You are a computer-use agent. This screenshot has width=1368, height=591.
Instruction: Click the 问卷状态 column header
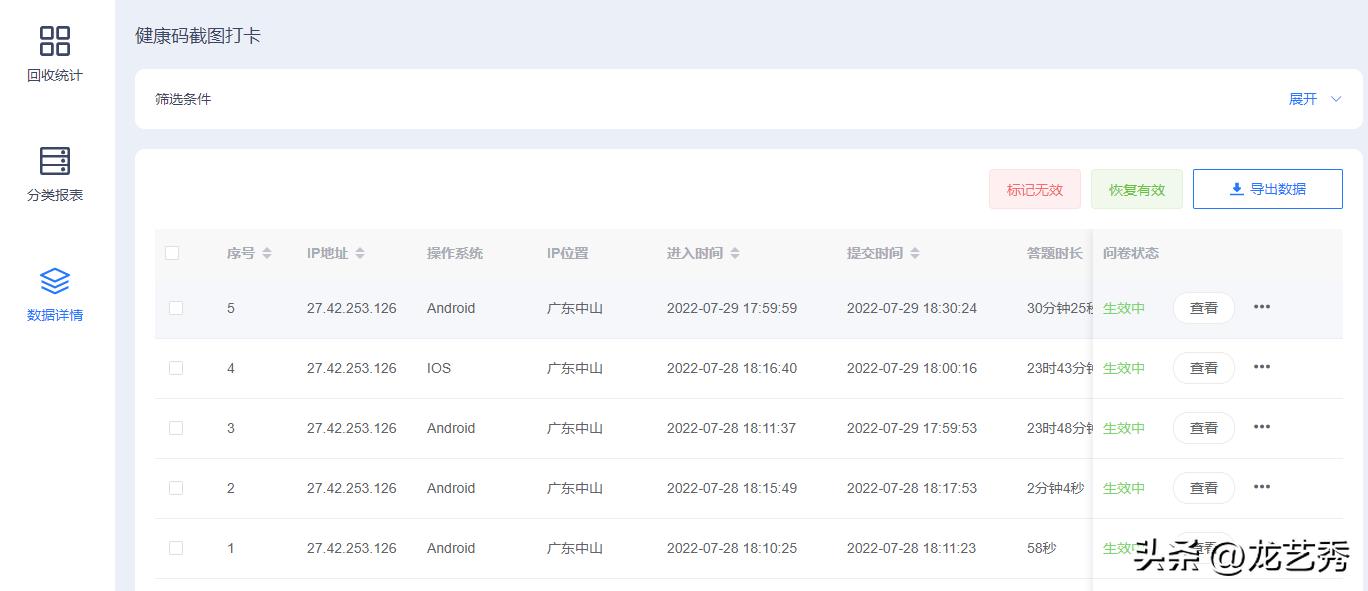pyautogui.click(x=1131, y=253)
